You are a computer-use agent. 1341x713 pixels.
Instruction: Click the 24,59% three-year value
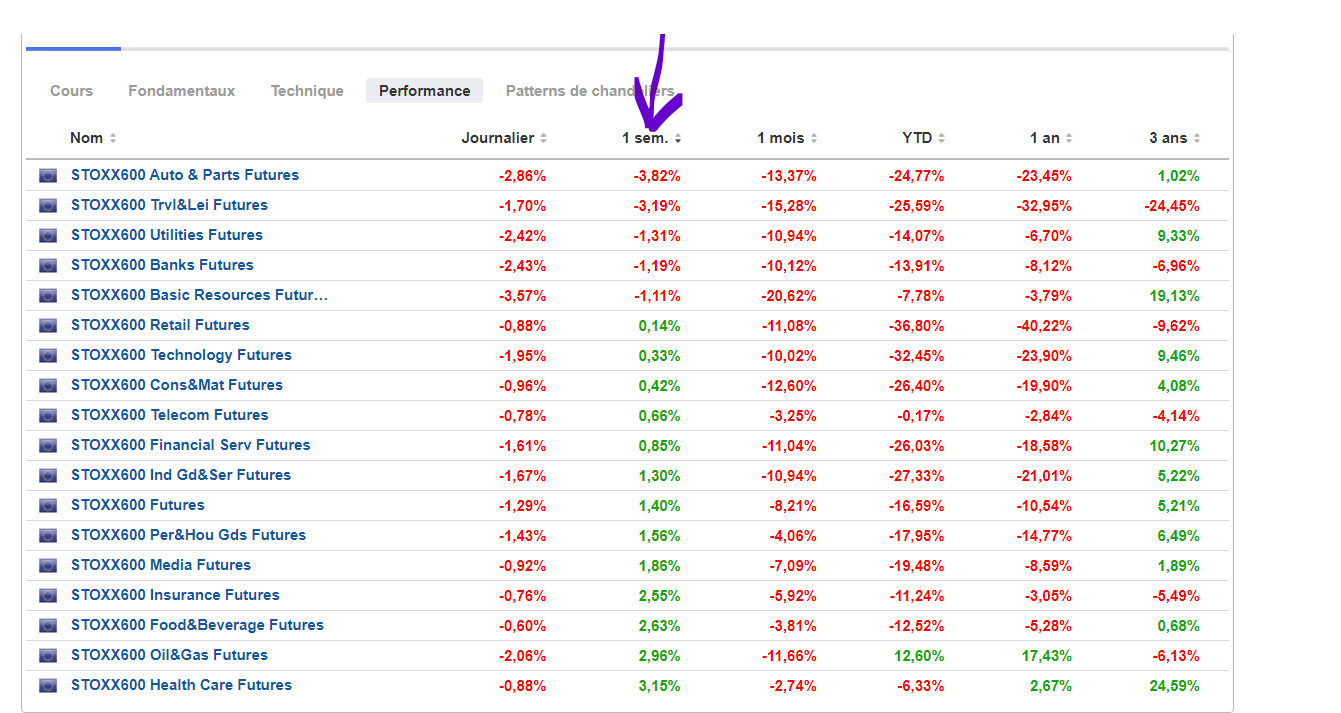click(x=1174, y=686)
